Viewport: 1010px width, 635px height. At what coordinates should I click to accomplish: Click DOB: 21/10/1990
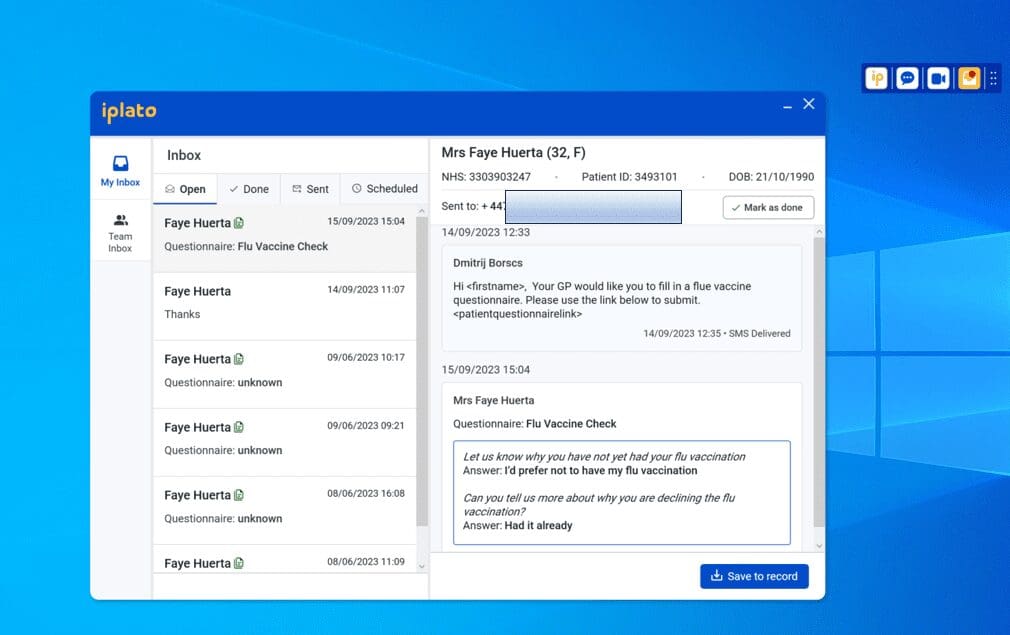771,176
